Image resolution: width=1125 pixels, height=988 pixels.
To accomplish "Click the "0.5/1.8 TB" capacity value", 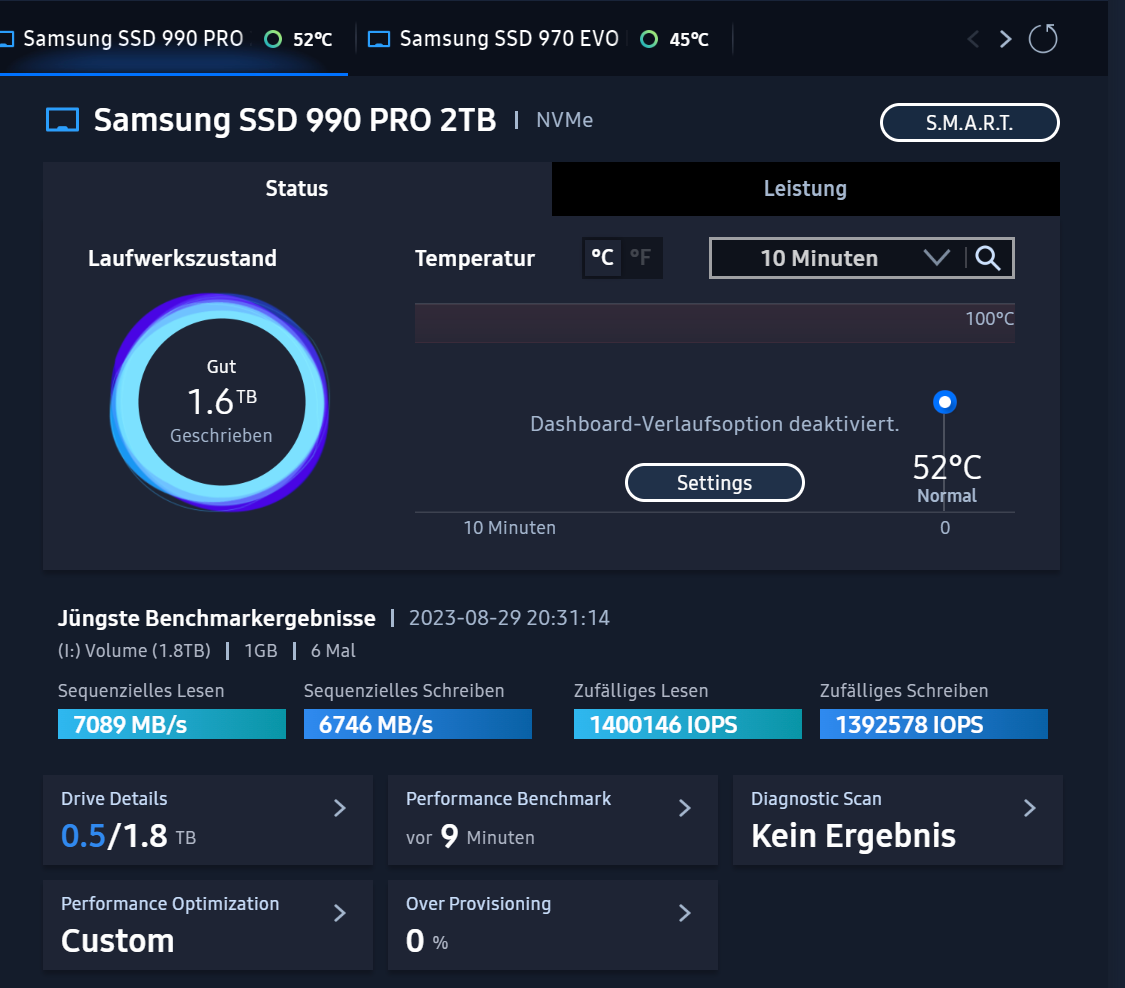I will 128,836.
